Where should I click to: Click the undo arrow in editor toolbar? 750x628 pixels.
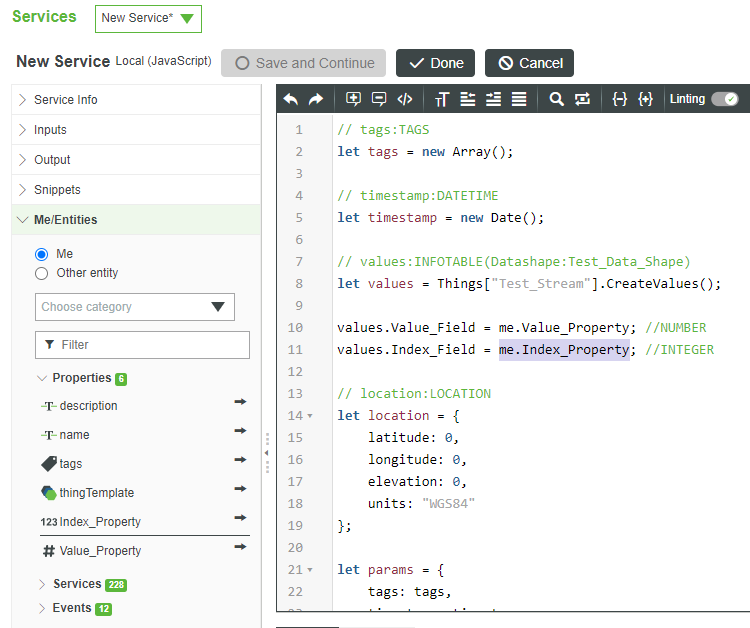pyautogui.click(x=291, y=99)
